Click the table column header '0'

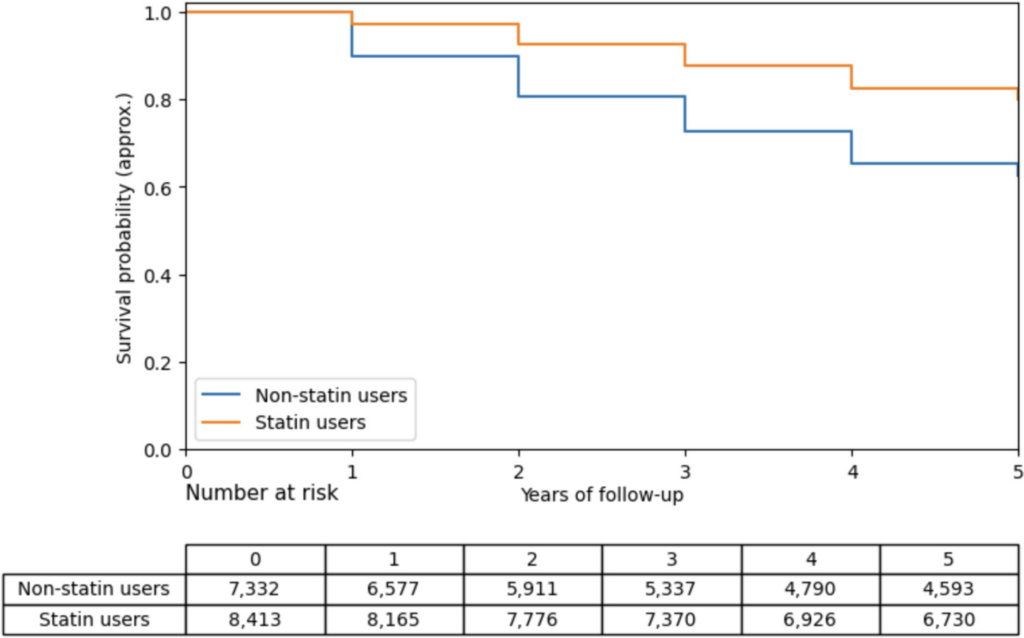[x=255, y=559]
